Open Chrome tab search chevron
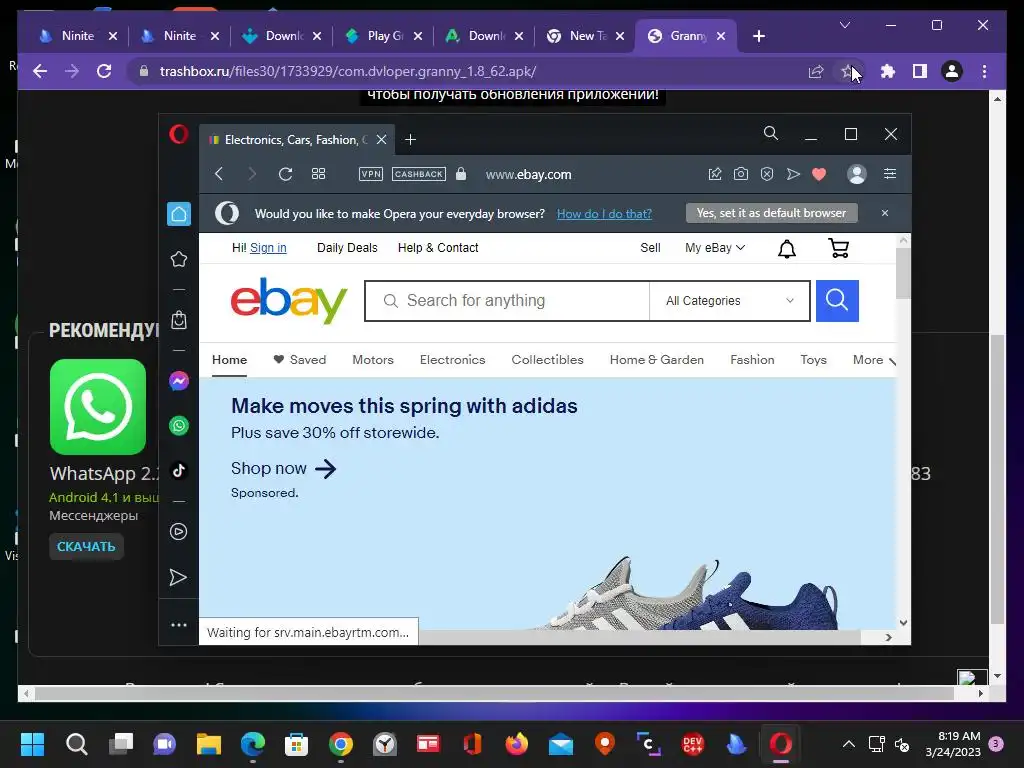The height and width of the screenshot is (768, 1024). 844,25
